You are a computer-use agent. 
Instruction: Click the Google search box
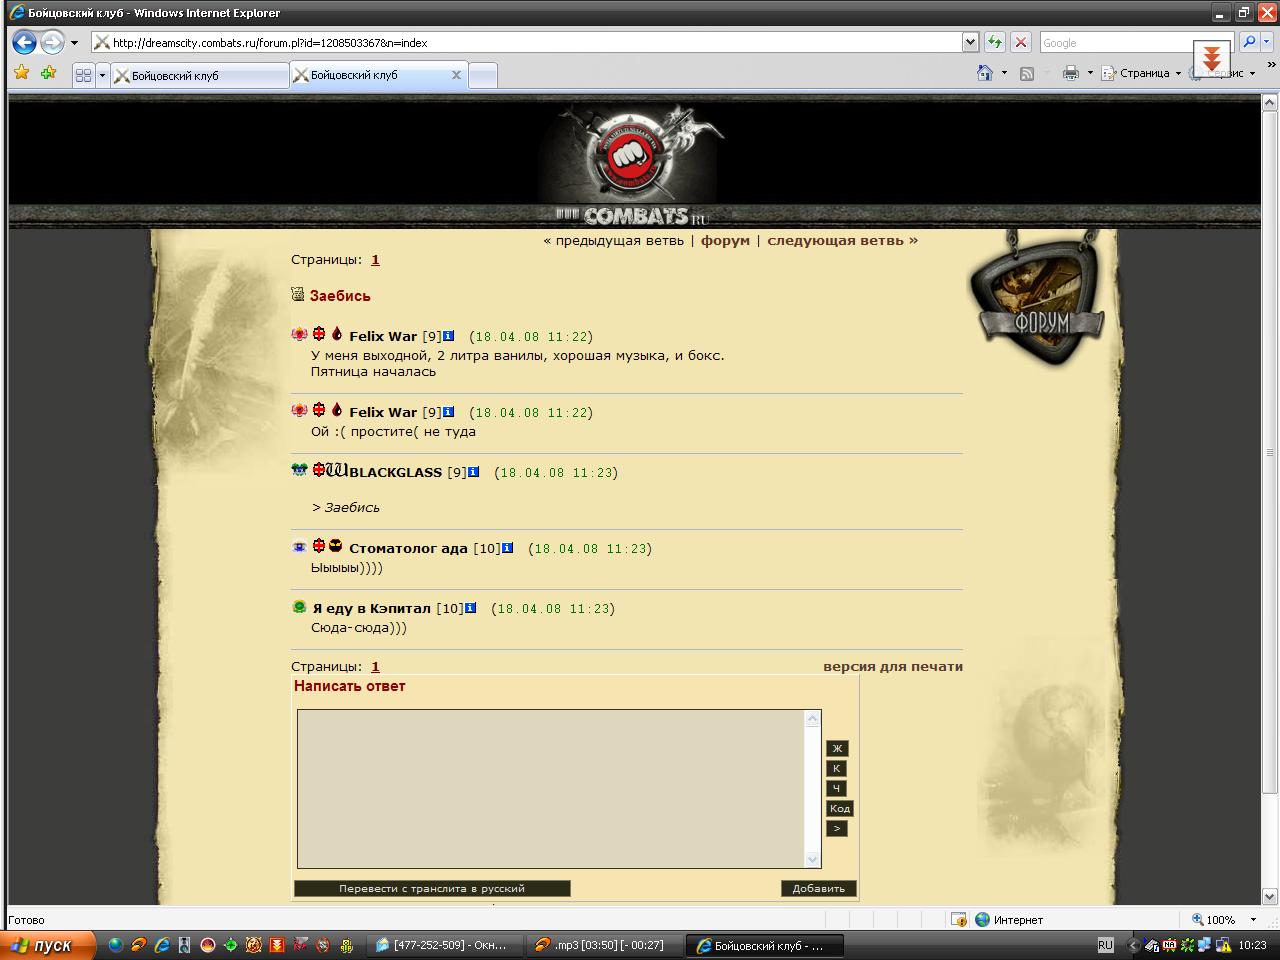[x=1115, y=43]
